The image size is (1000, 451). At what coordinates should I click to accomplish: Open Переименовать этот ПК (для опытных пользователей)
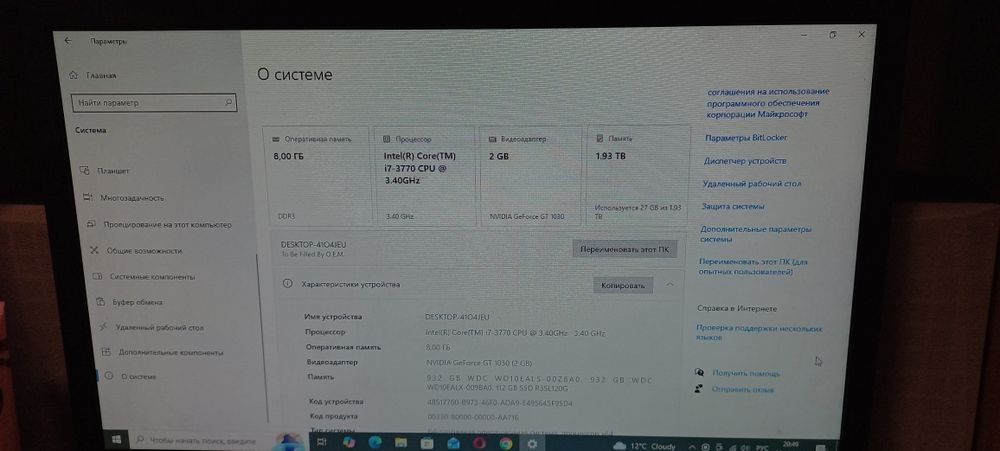coord(754,267)
